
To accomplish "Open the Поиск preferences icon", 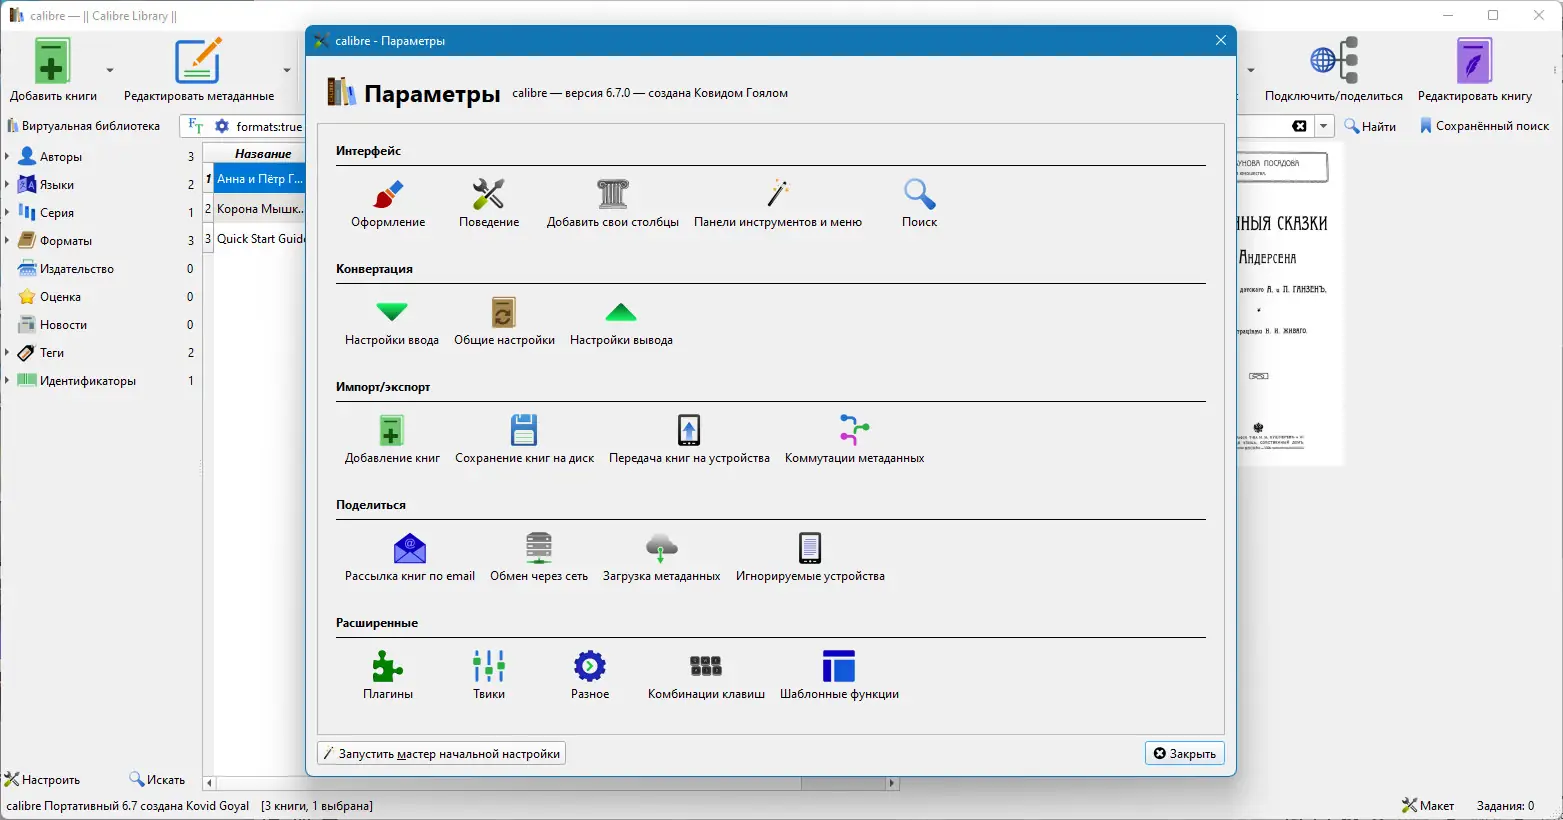I will coord(919,203).
